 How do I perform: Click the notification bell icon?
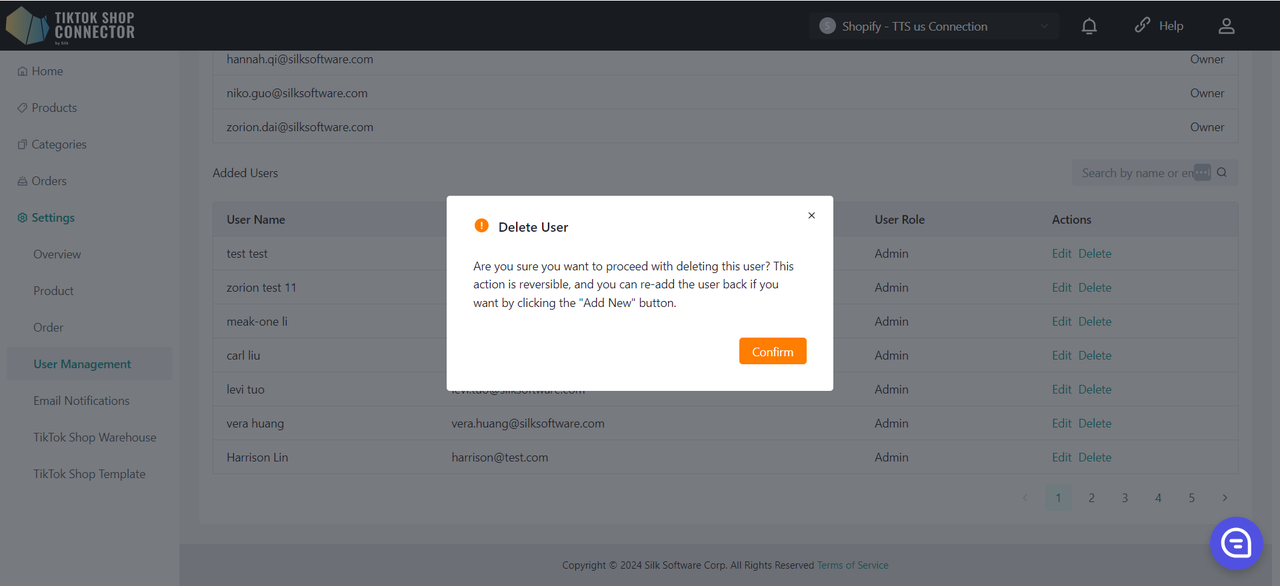pos(1089,27)
